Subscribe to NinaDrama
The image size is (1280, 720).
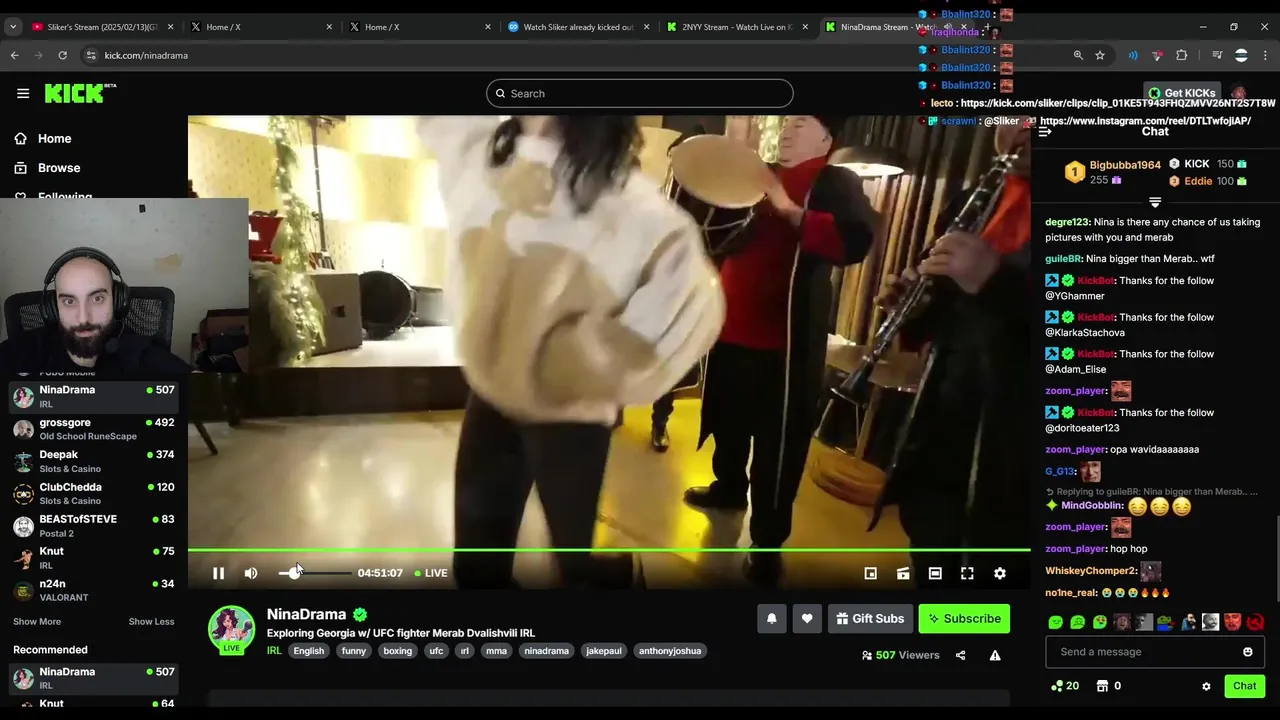(965, 619)
